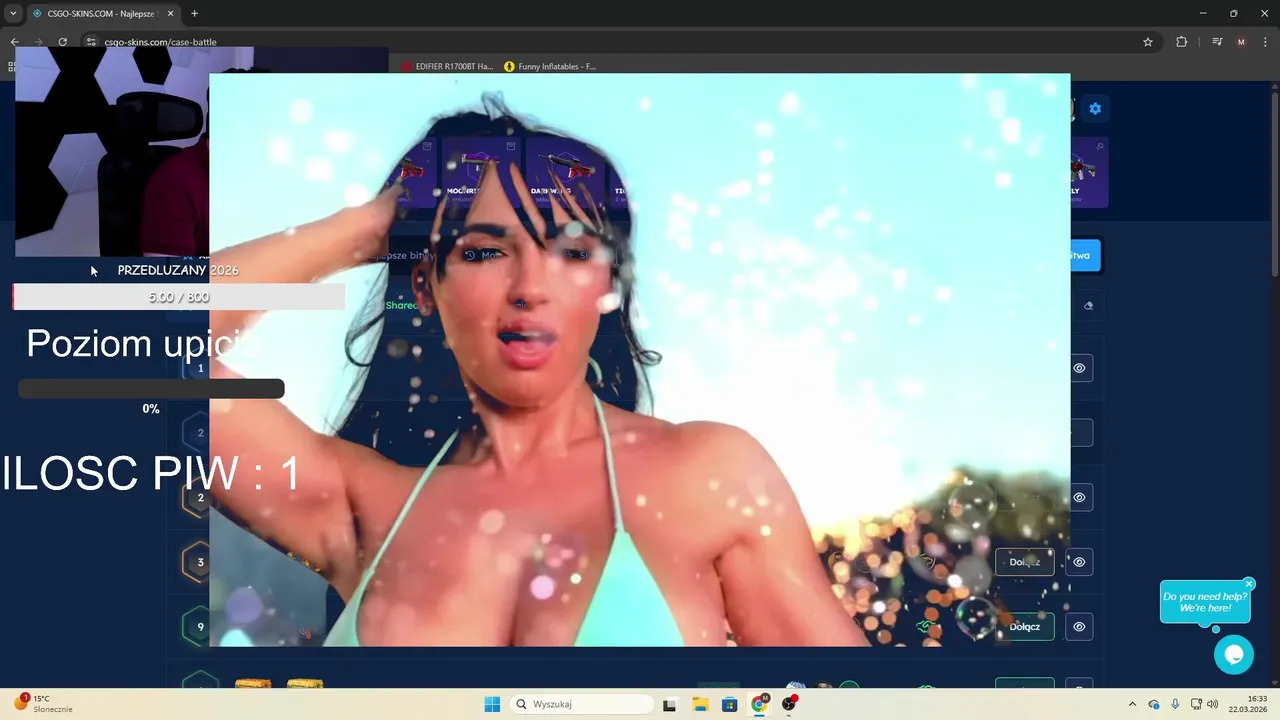Open File Explorer from the taskbar
1280x720 pixels.
700,704
